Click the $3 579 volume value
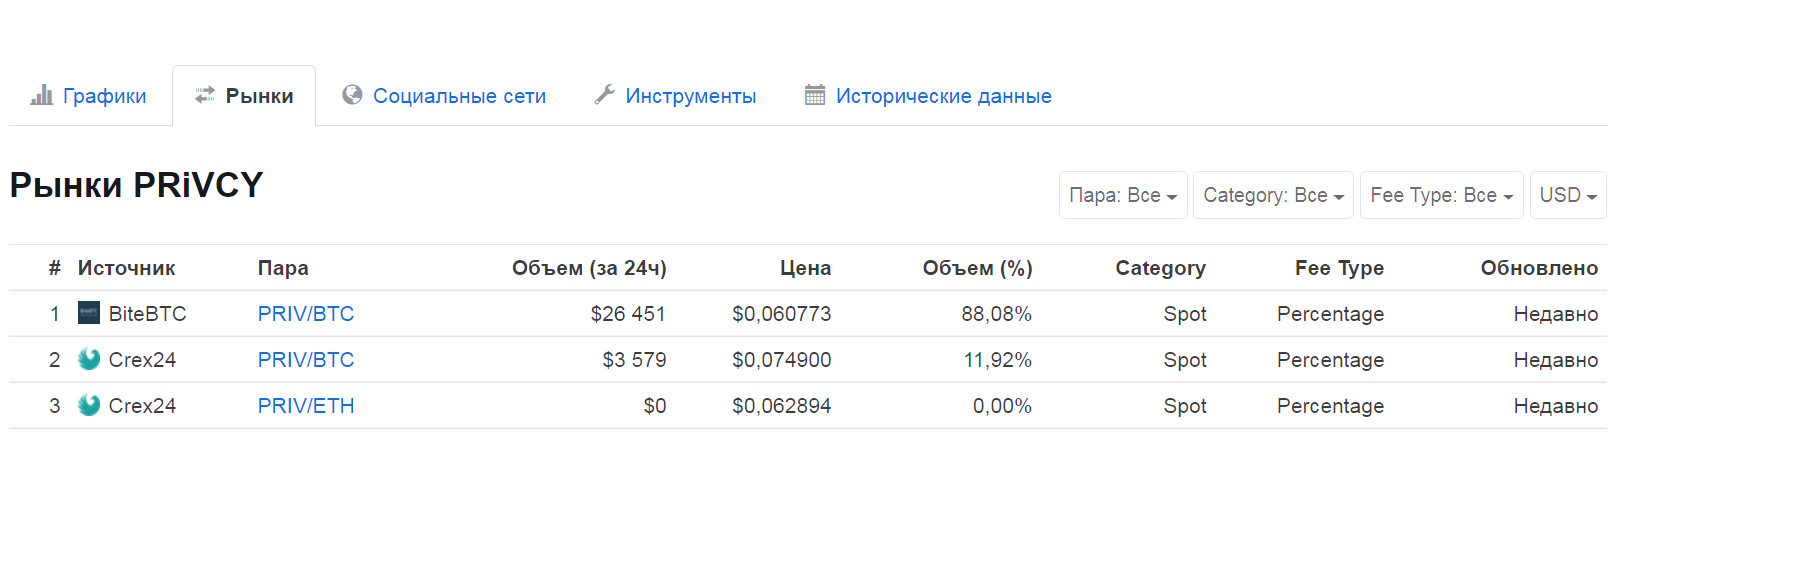1804x570 pixels. (634, 360)
